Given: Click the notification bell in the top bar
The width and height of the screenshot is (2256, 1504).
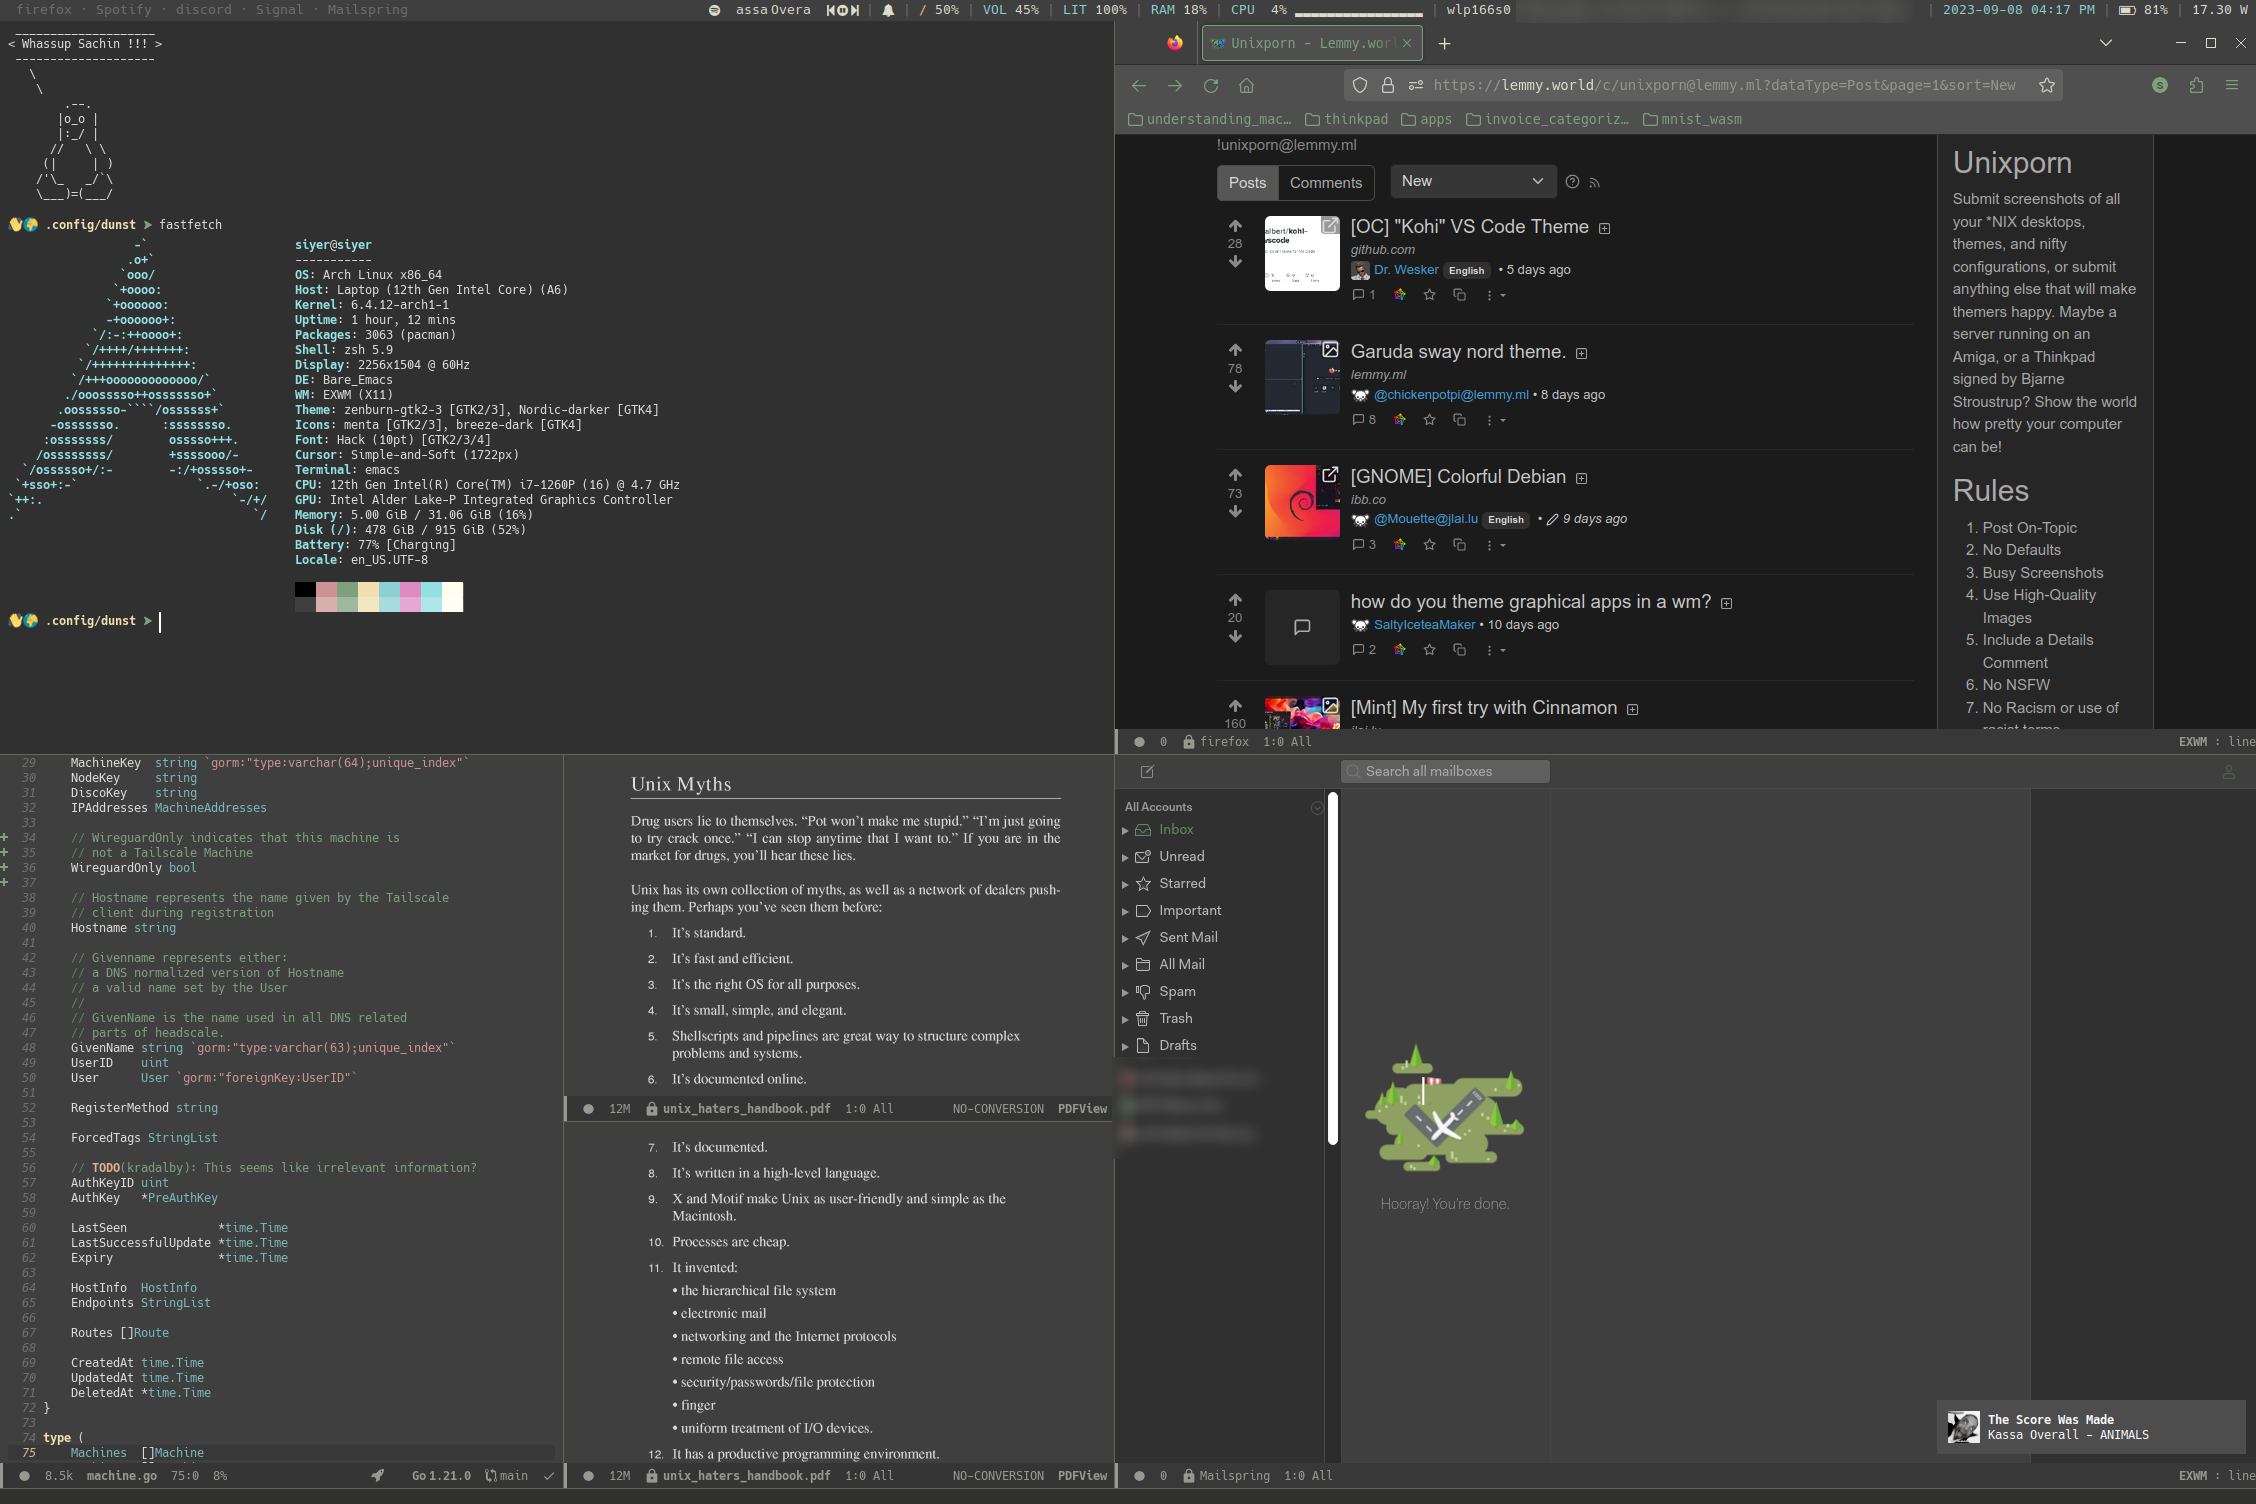Looking at the screenshot, I should click(x=888, y=10).
